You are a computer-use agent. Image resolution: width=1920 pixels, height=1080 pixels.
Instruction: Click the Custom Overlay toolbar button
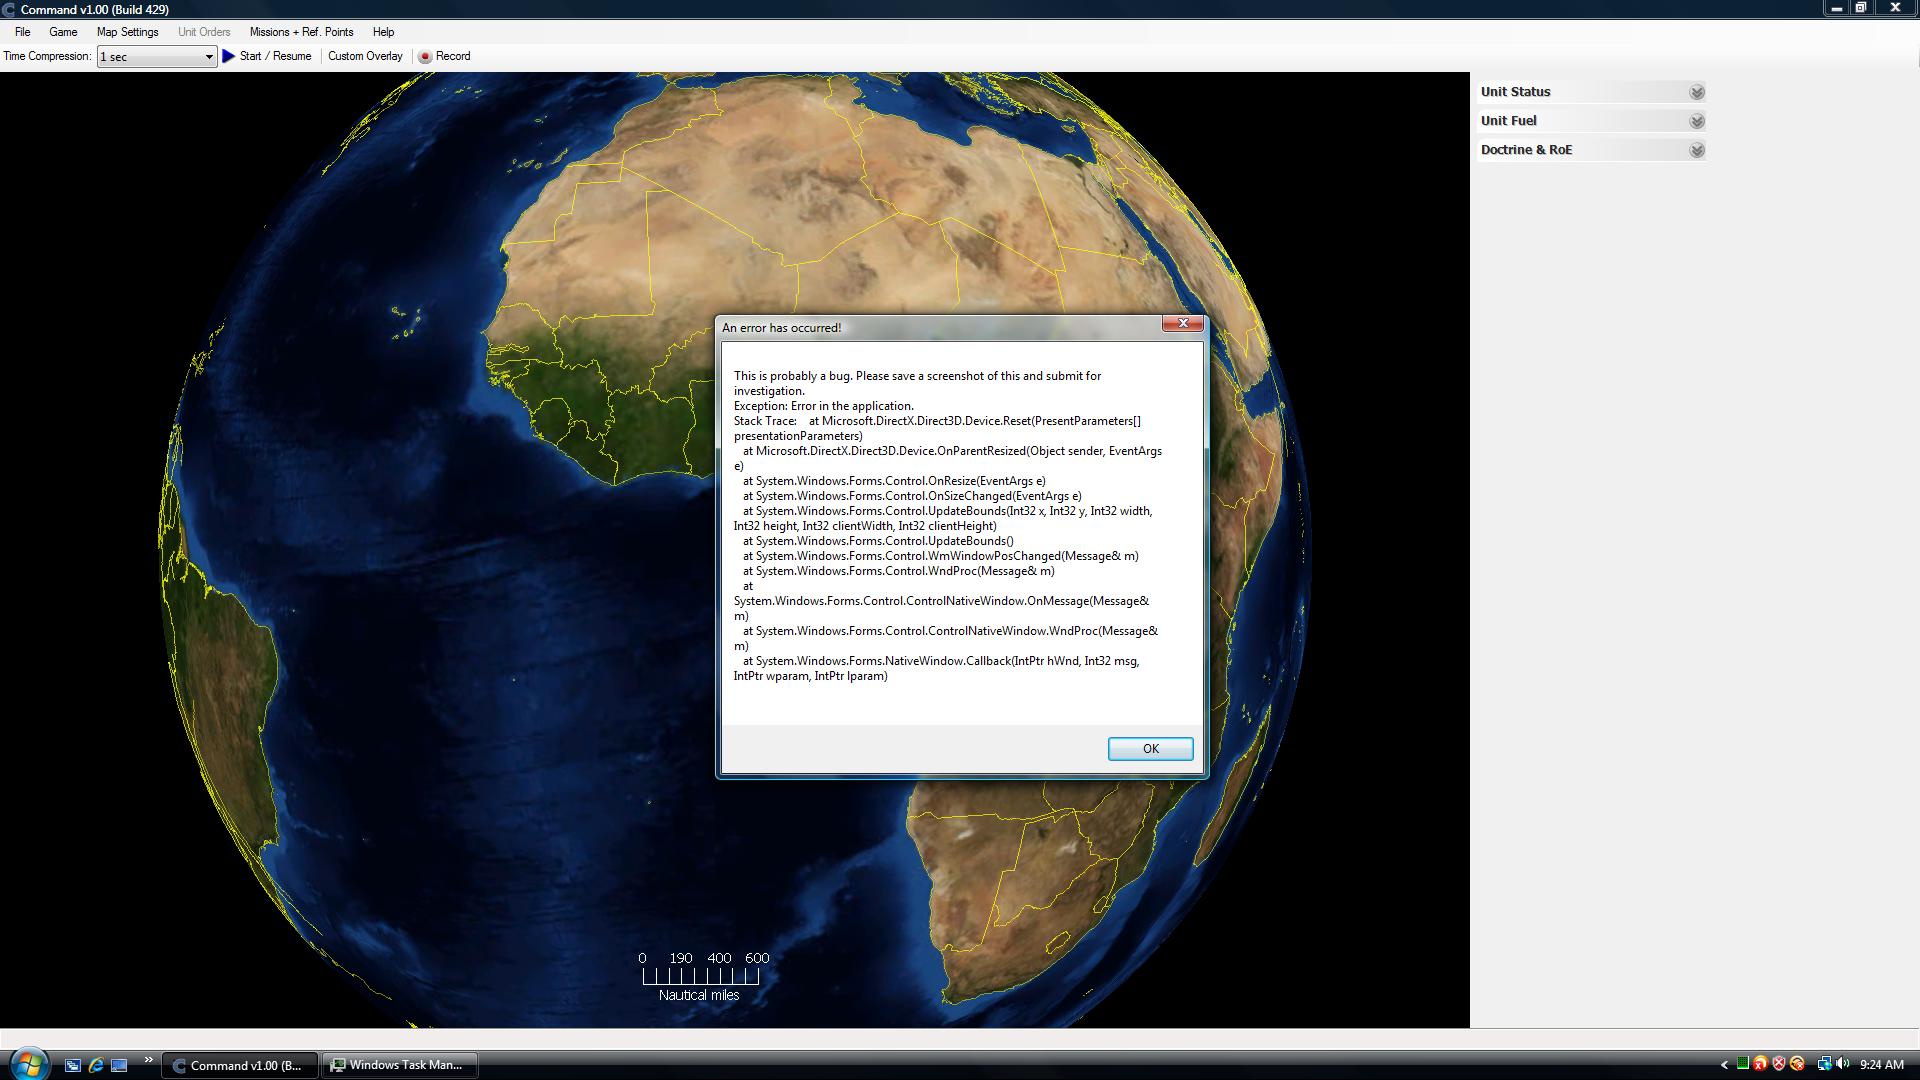[x=365, y=56]
